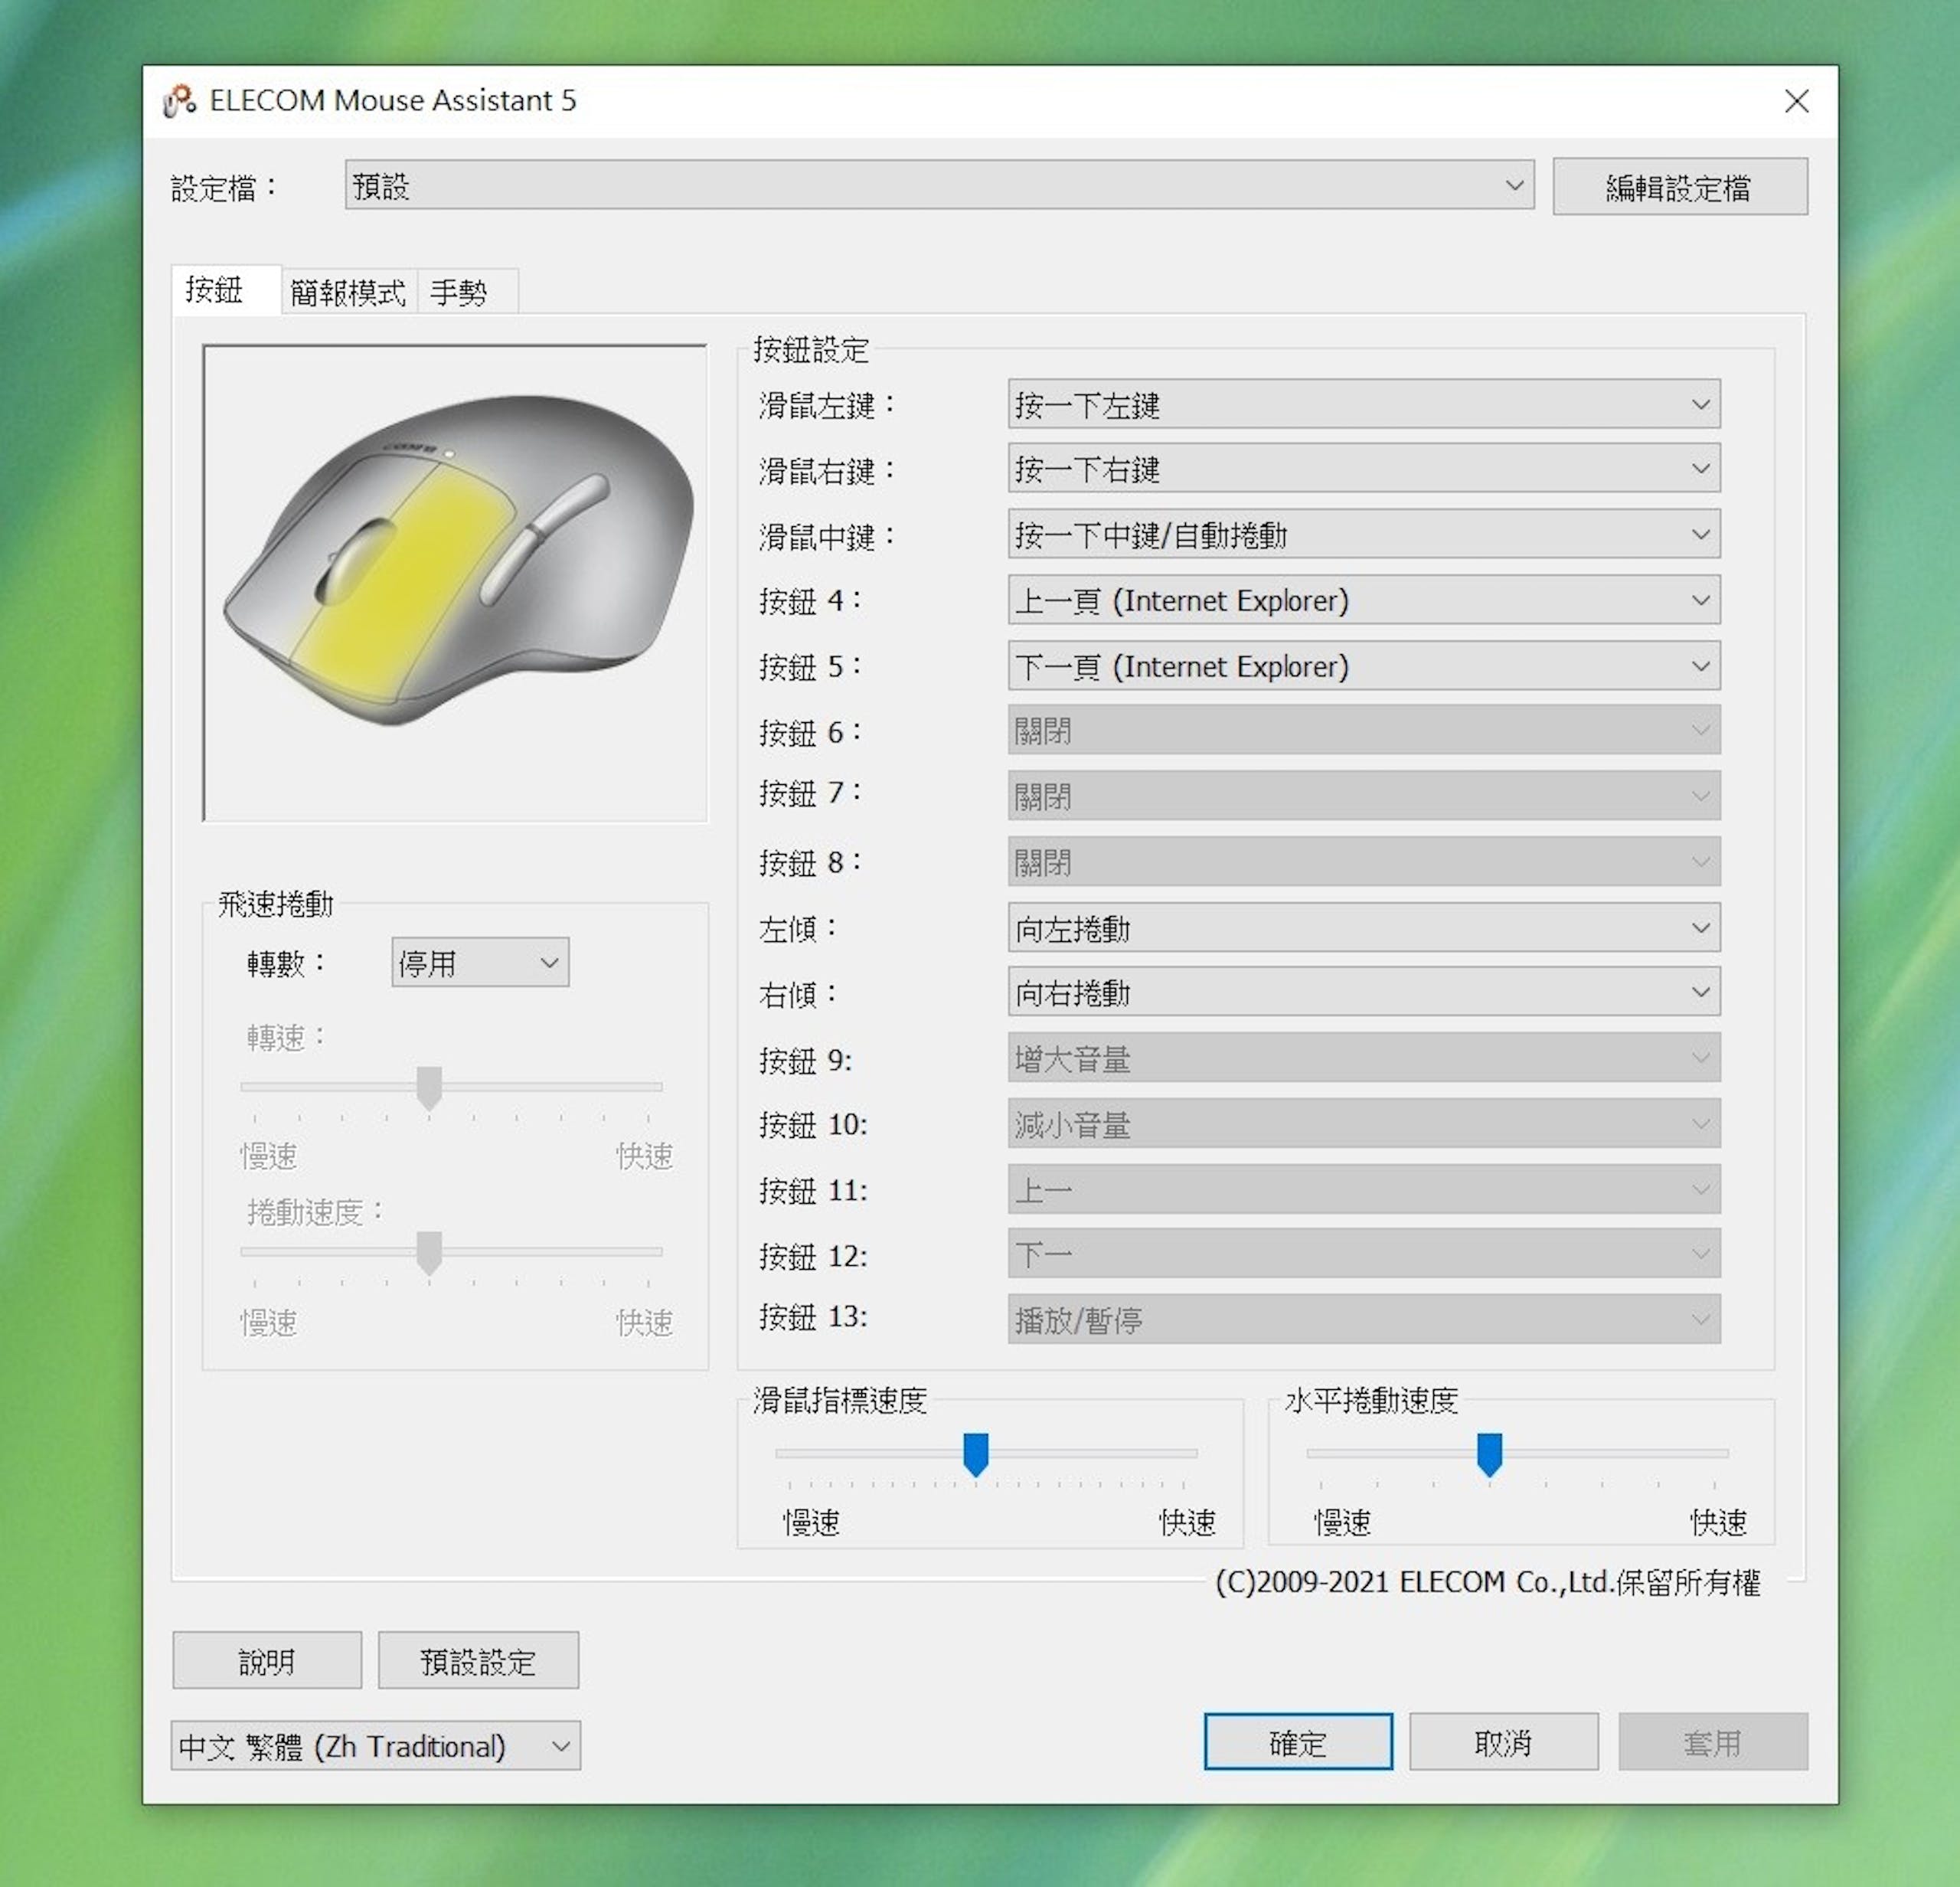
Task: Open the 右傾 tilt dropdown
Action: tap(1363, 992)
